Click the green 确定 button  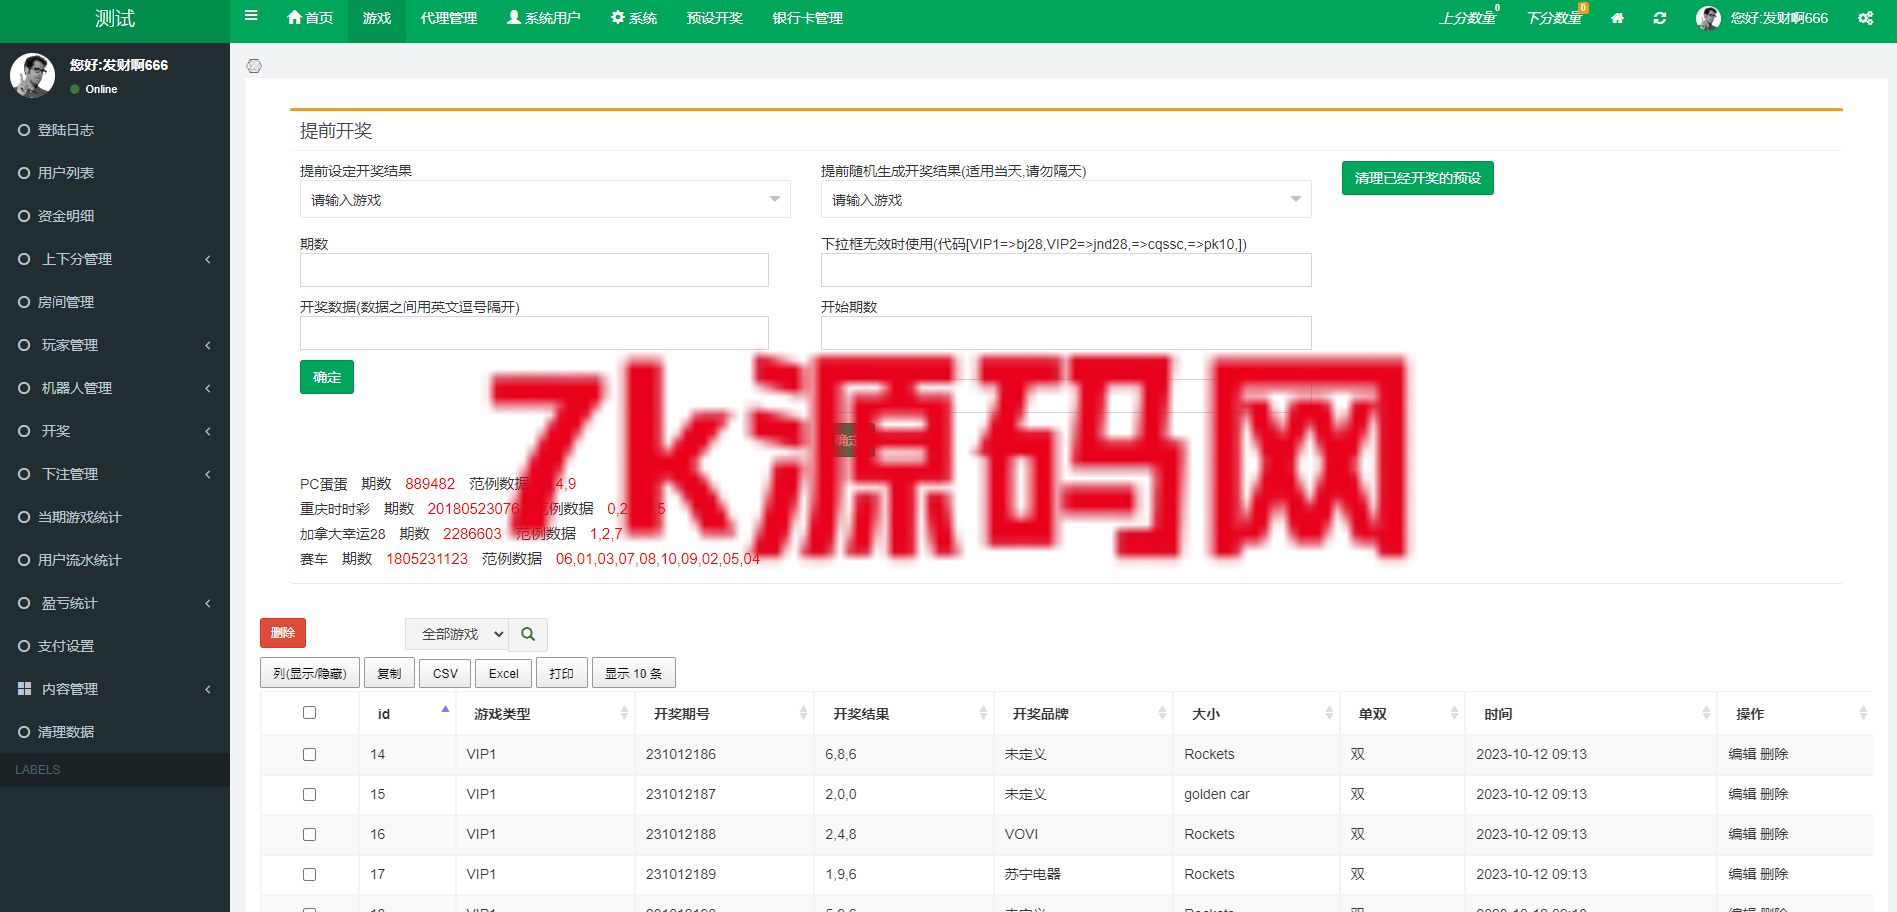pos(327,377)
